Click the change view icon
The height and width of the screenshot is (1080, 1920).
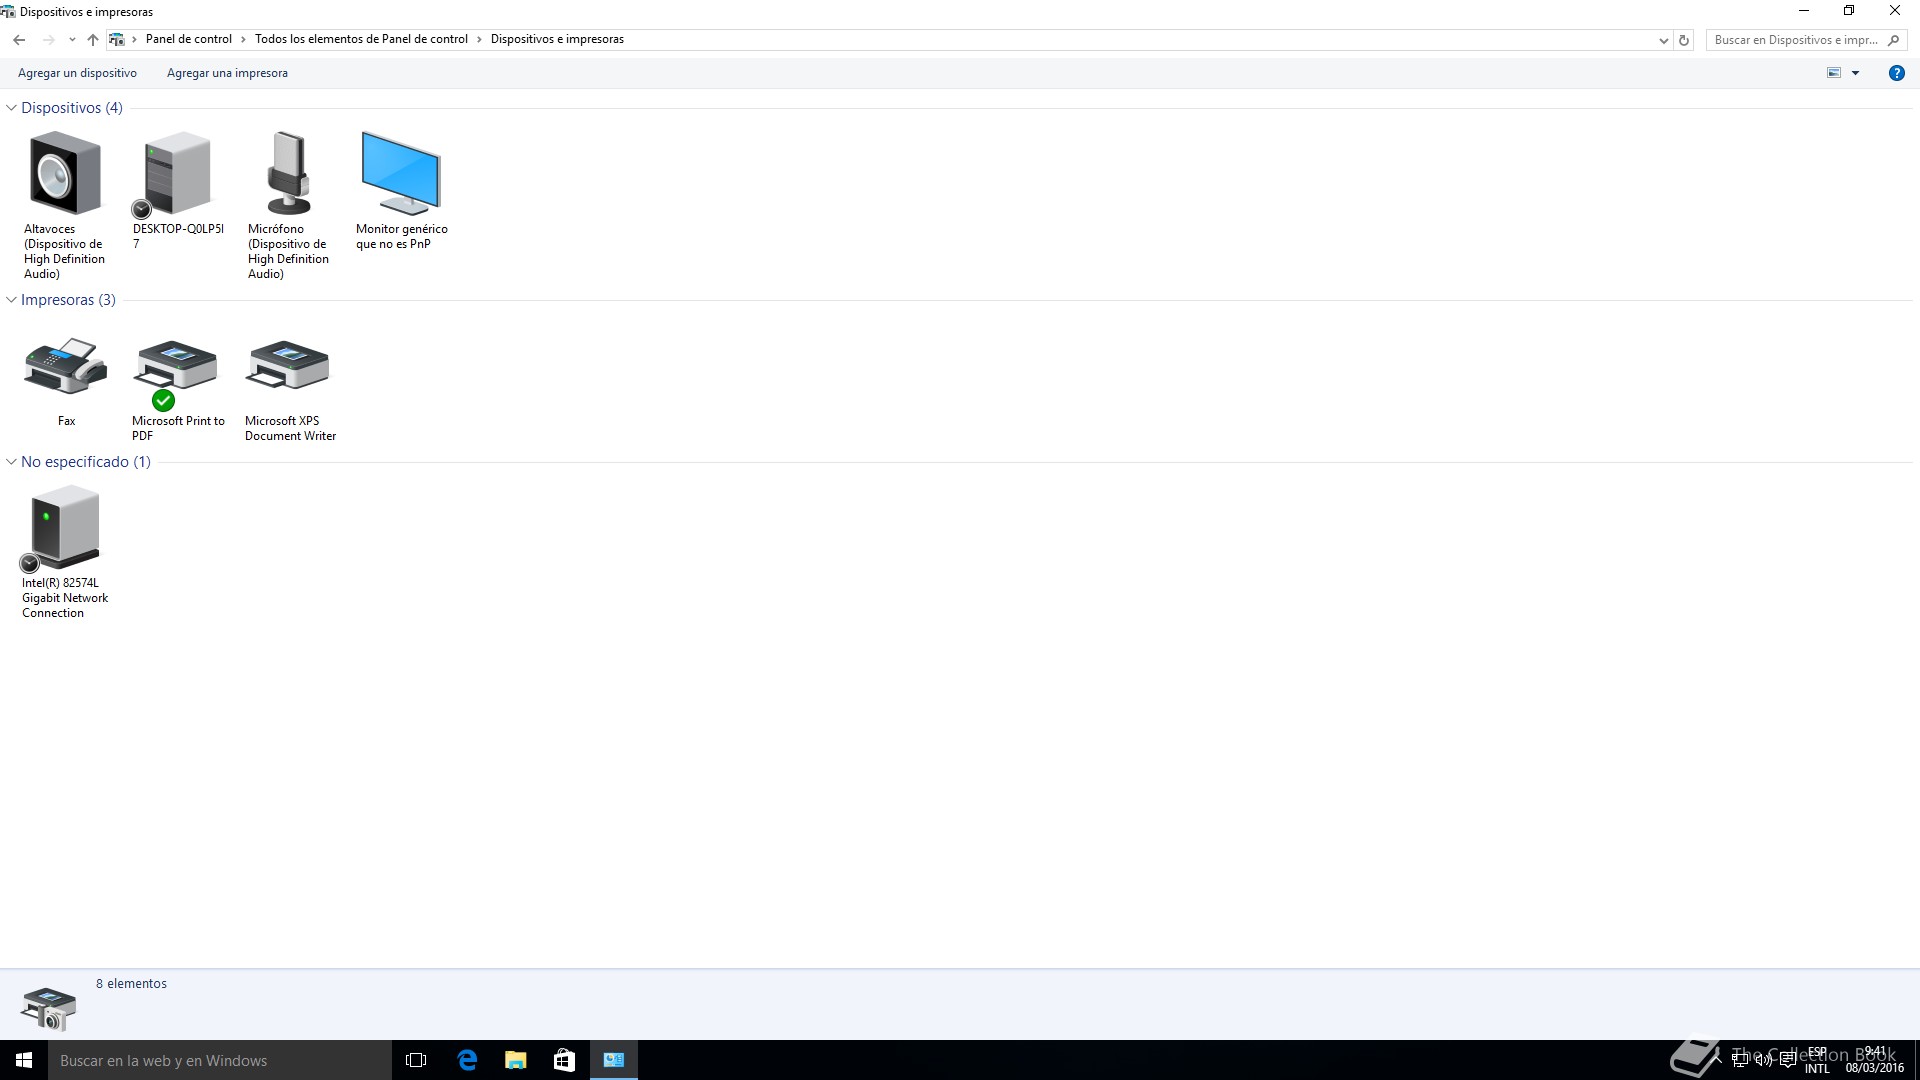(x=1834, y=73)
